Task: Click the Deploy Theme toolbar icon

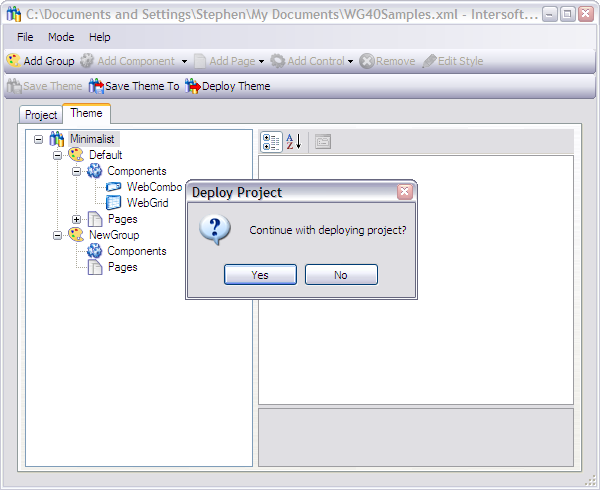Action: [193, 86]
